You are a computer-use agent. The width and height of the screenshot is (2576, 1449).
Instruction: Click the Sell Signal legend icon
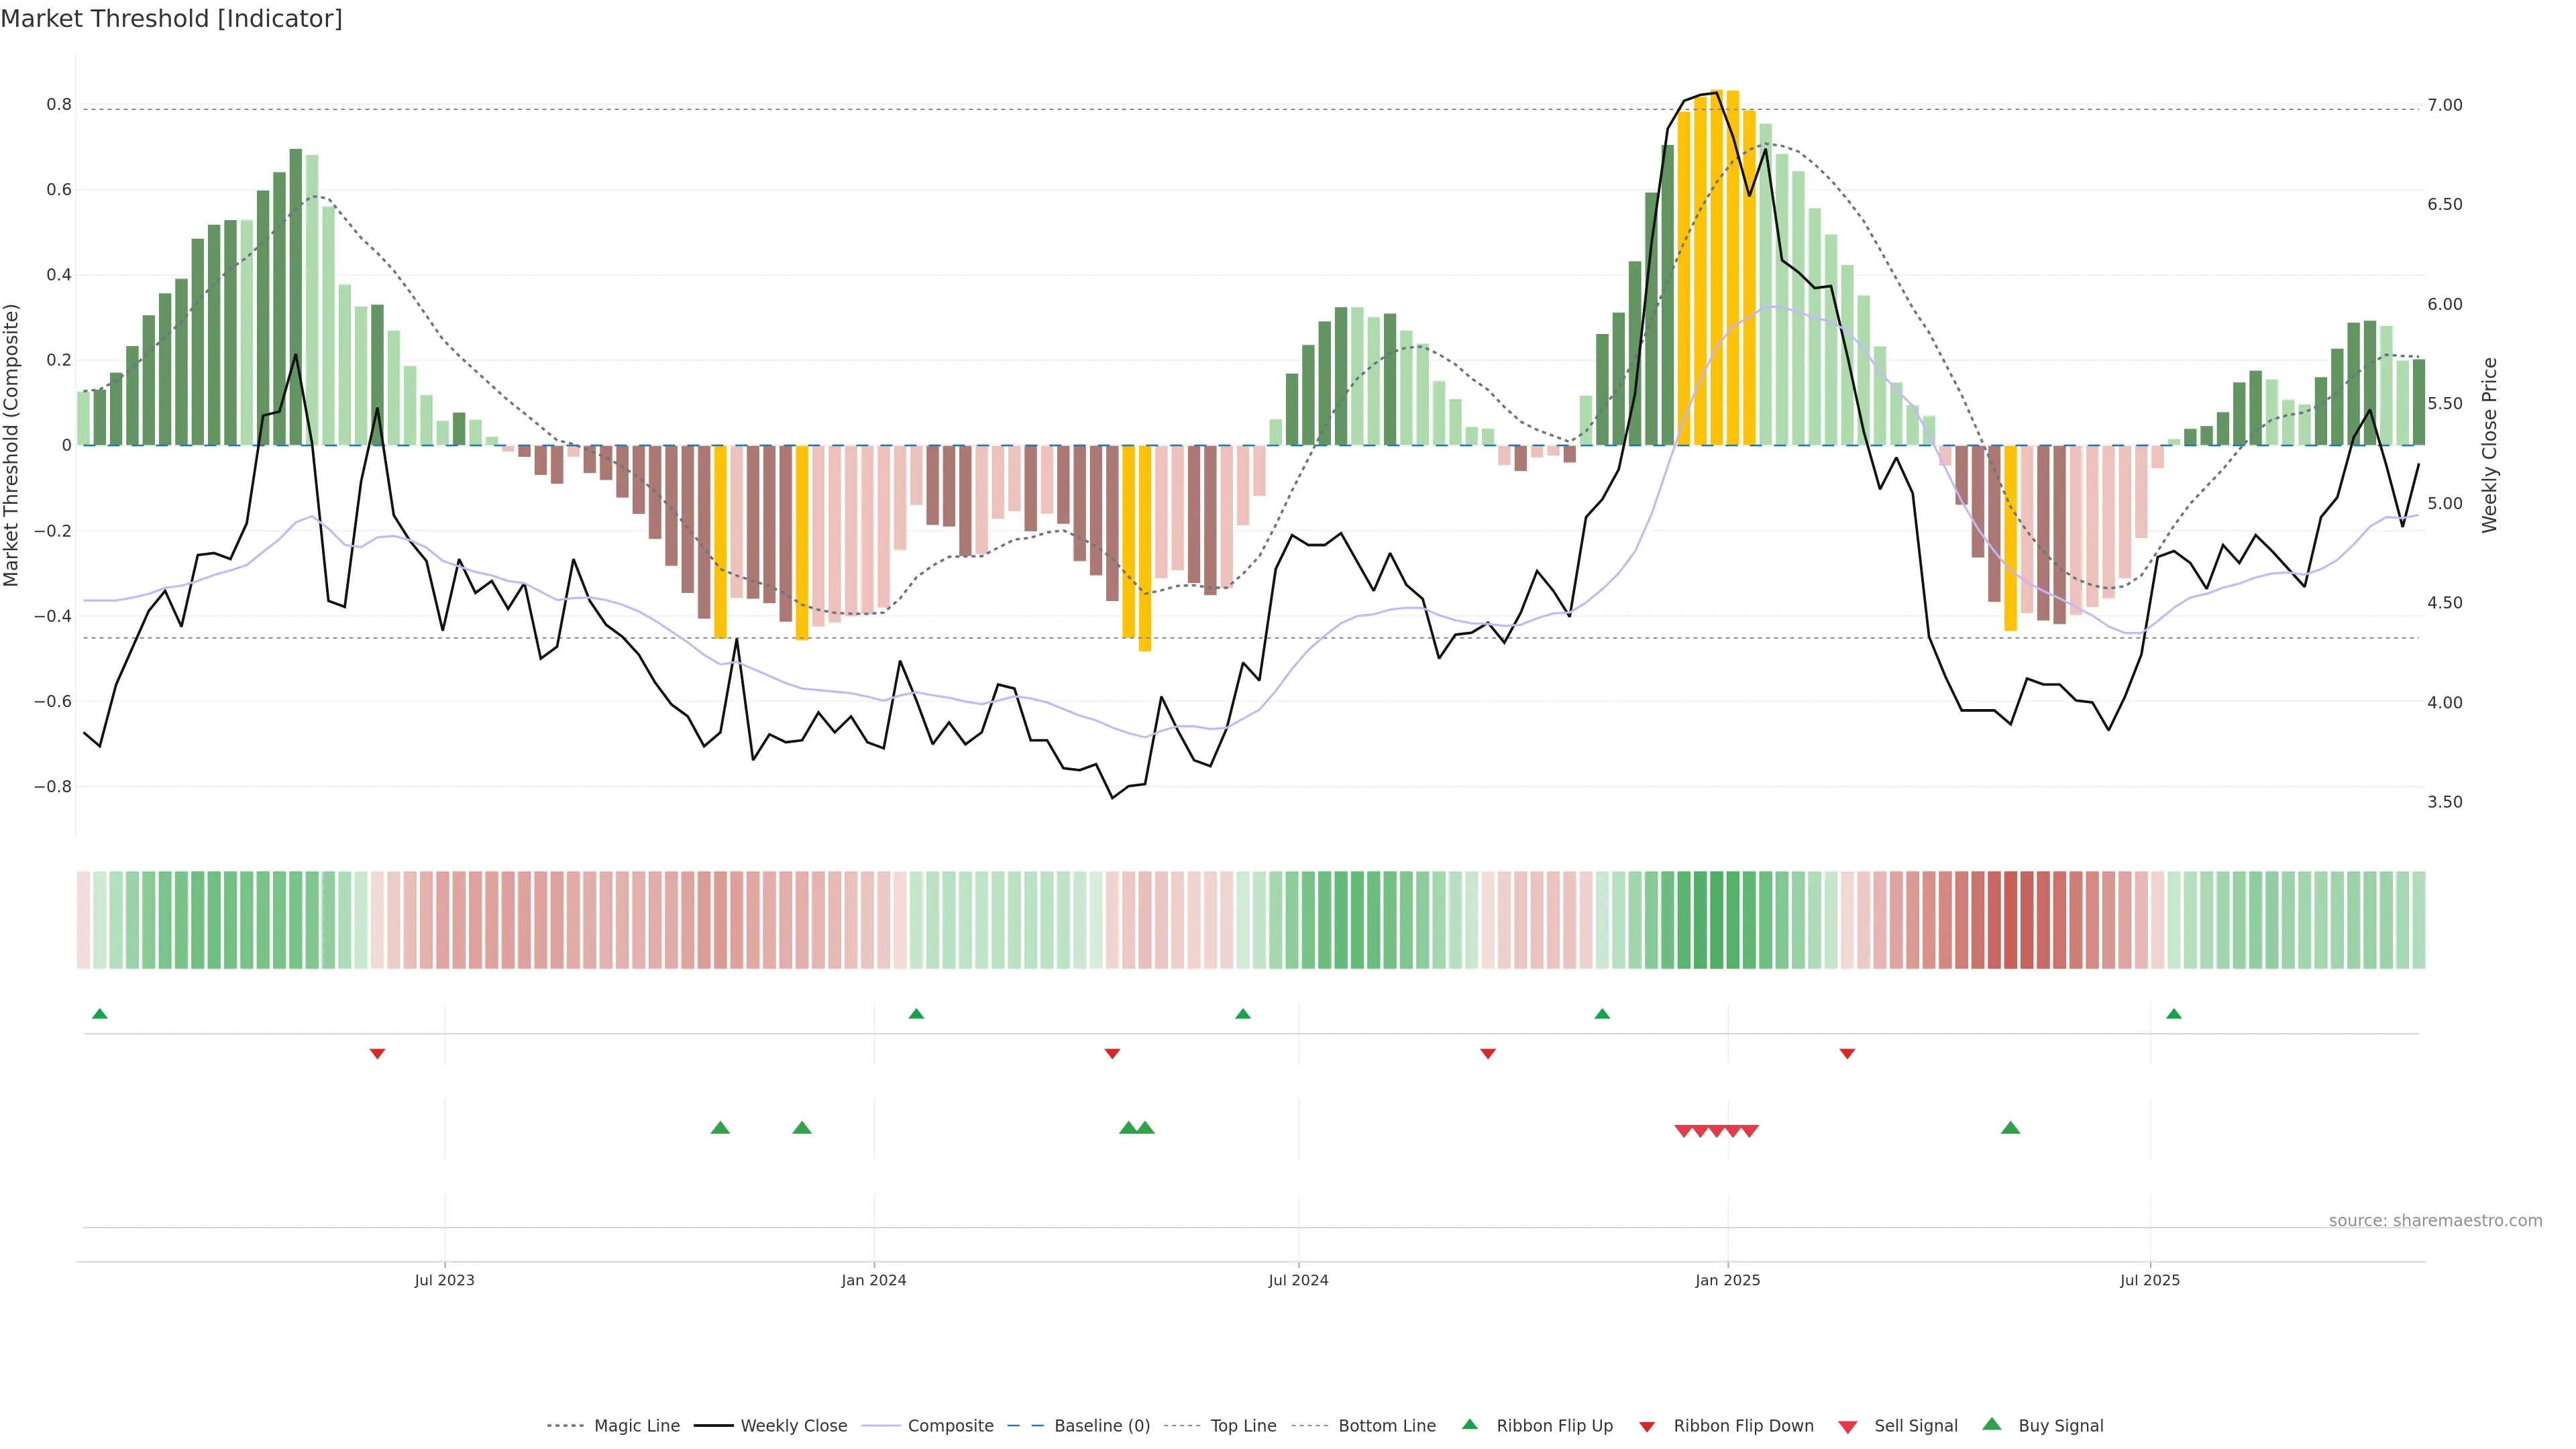(1848, 1426)
